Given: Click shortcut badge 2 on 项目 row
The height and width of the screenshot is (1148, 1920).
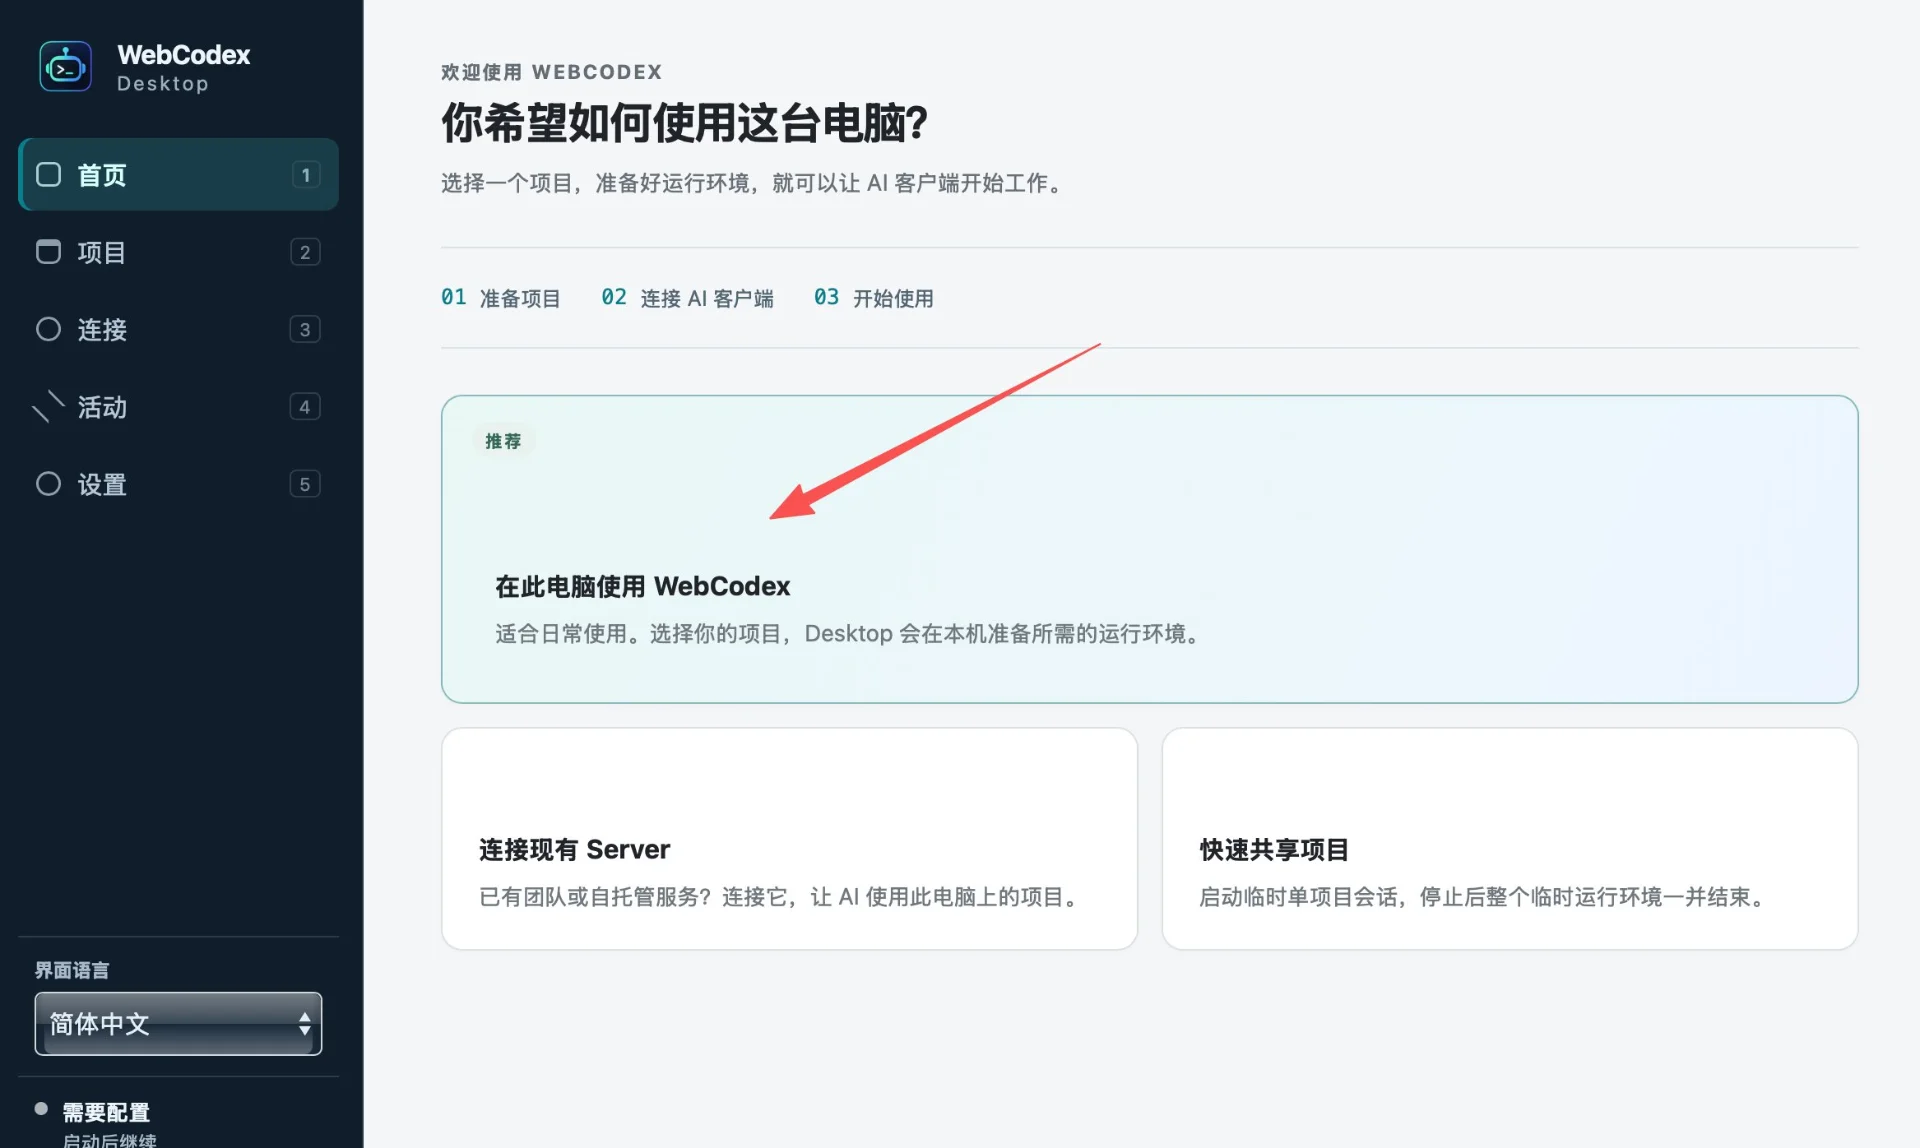Looking at the screenshot, I should coord(305,252).
